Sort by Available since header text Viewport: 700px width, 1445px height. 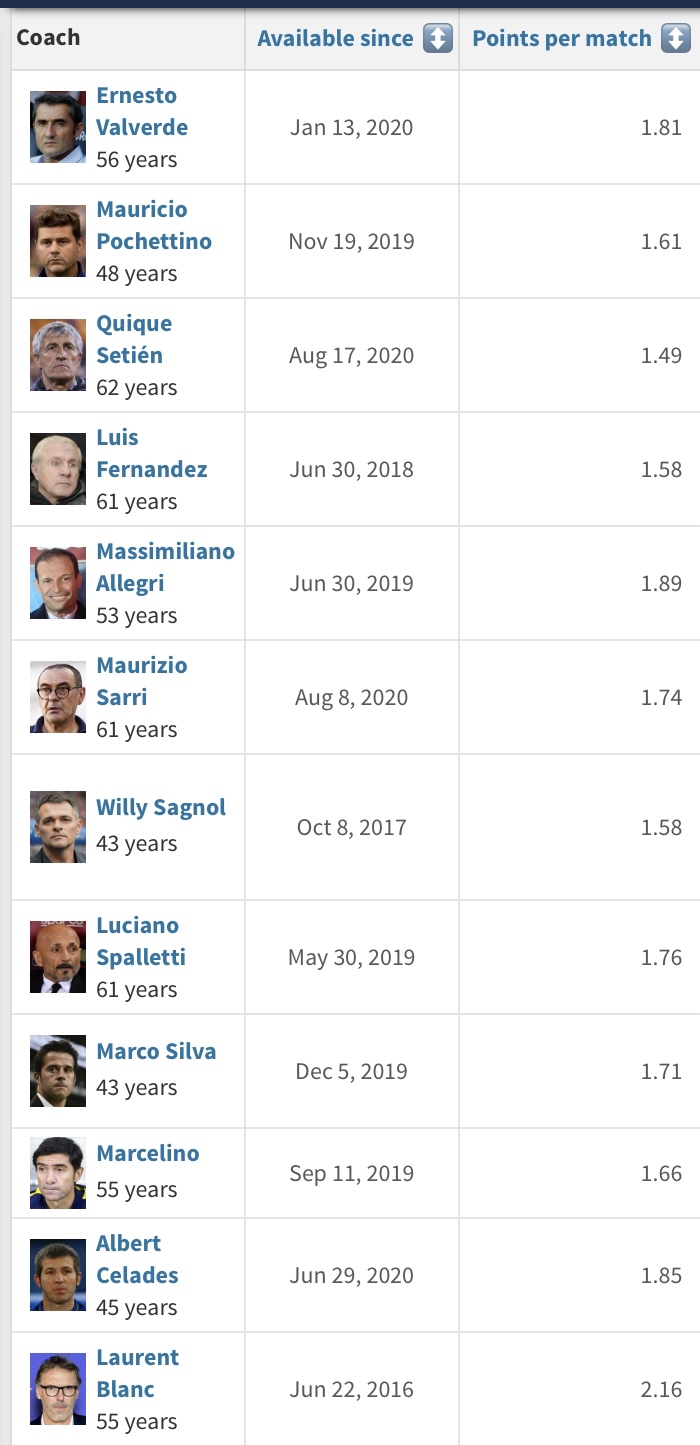(x=335, y=39)
